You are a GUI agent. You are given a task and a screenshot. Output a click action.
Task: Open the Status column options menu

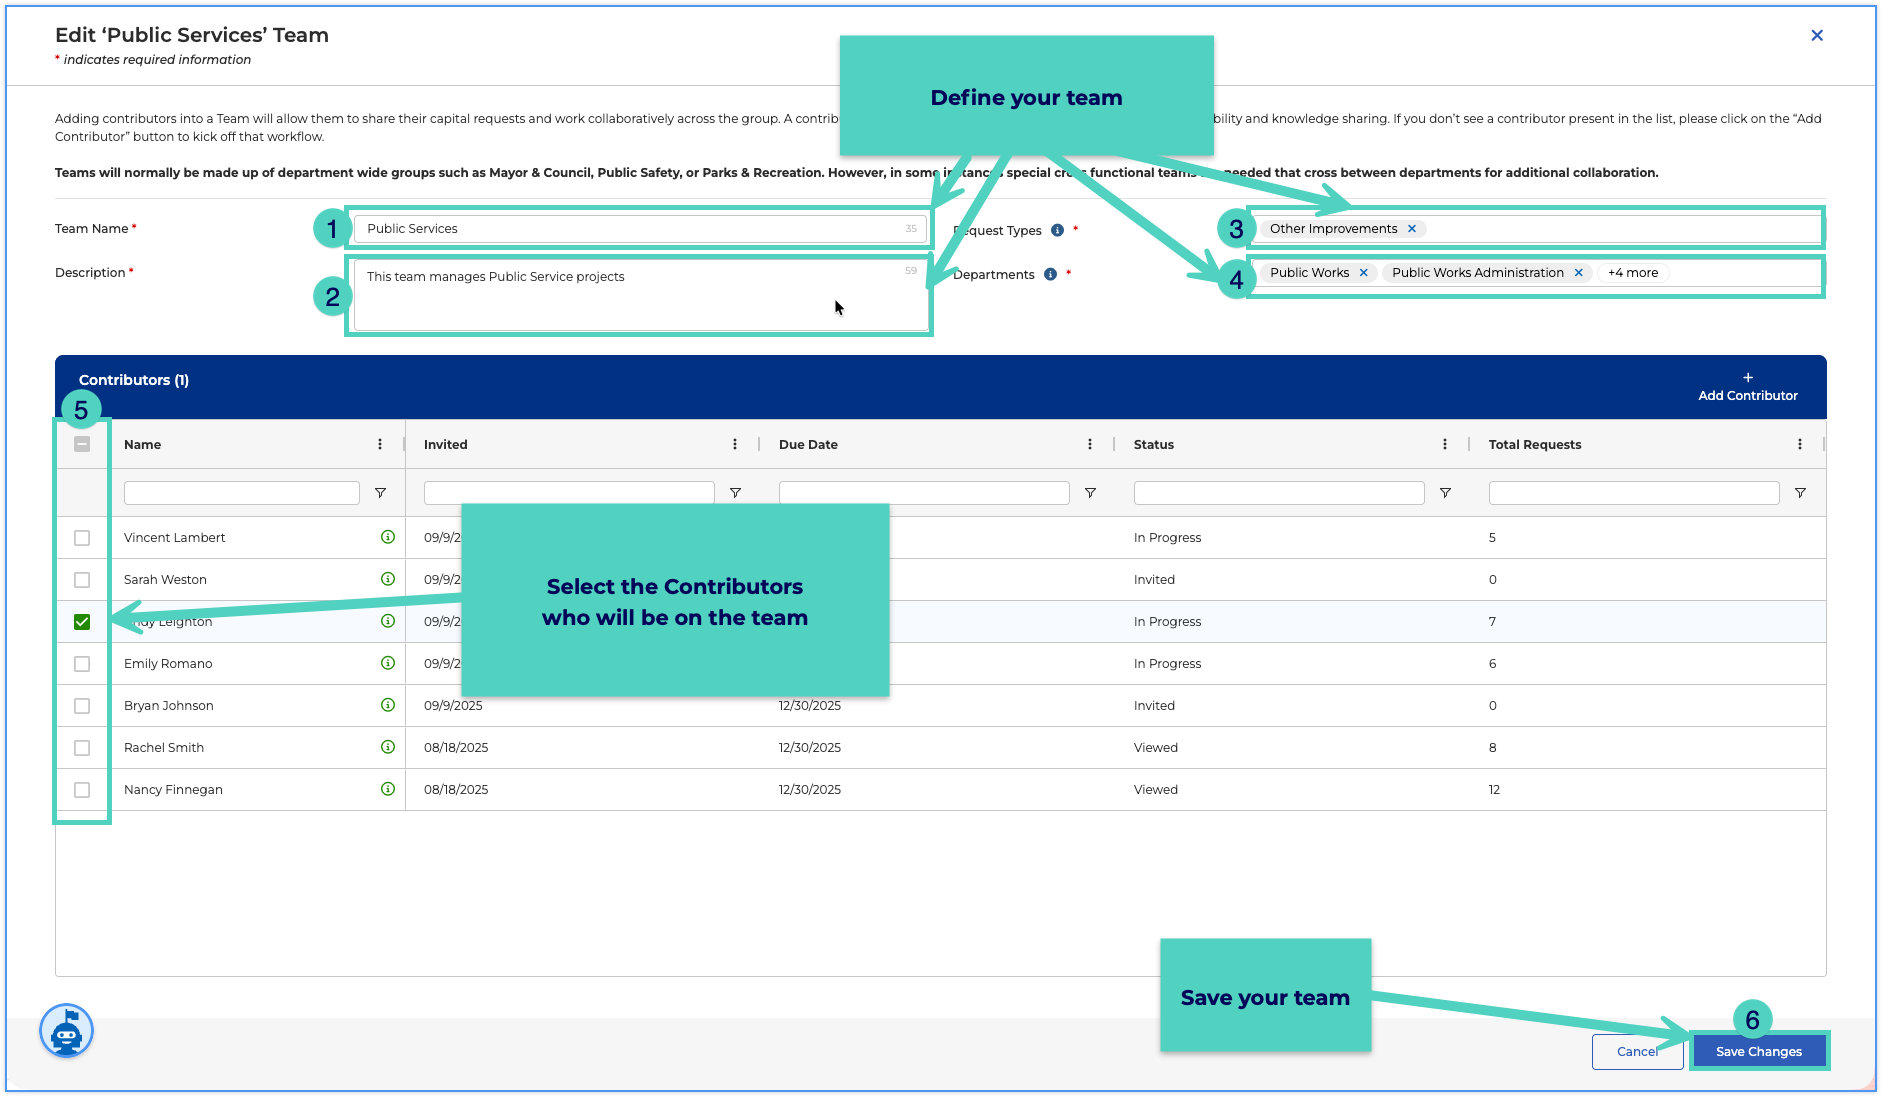point(1445,444)
